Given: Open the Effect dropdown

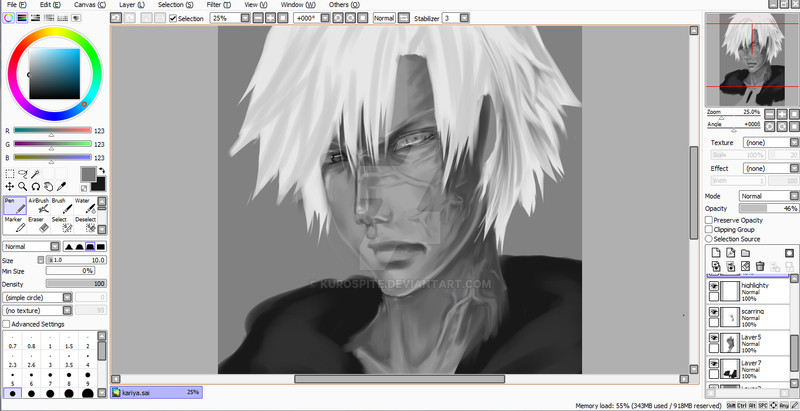Looking at the screenshot, I should coord(794,168).
